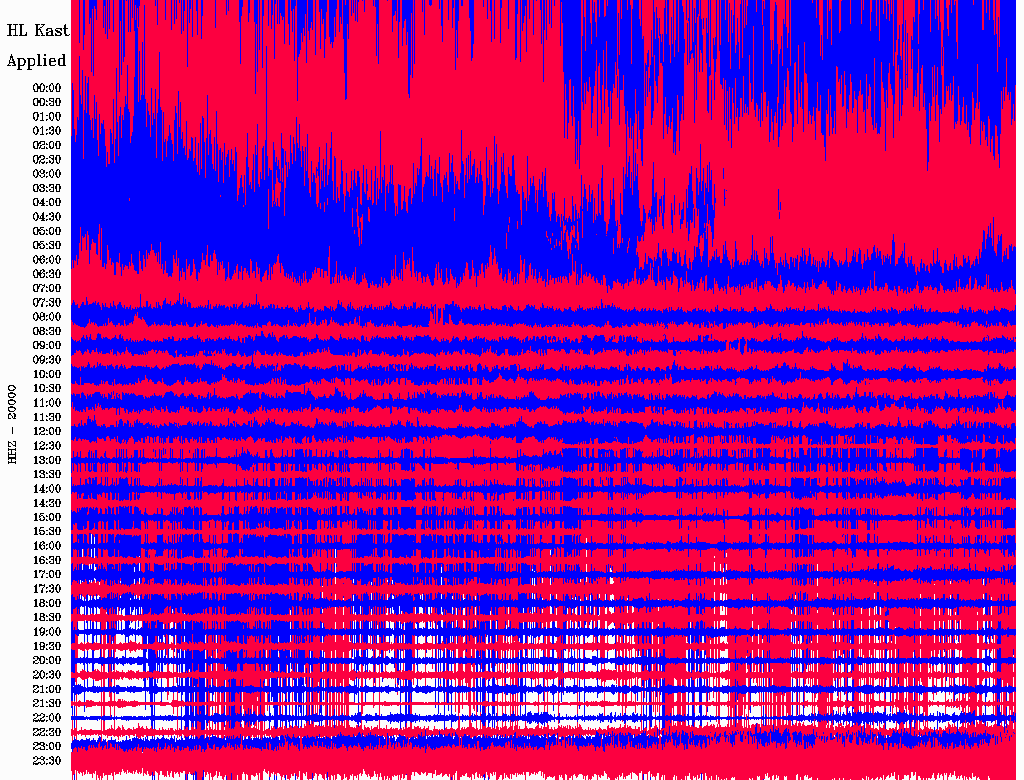Select the 14:00 time label

pyautogui.click(x=47, y=489)
